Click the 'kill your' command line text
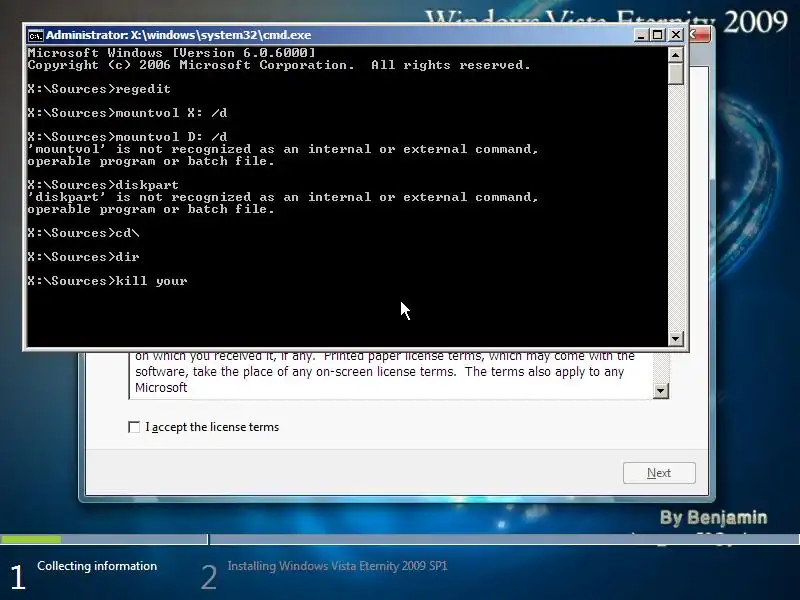 pos(152,281)
